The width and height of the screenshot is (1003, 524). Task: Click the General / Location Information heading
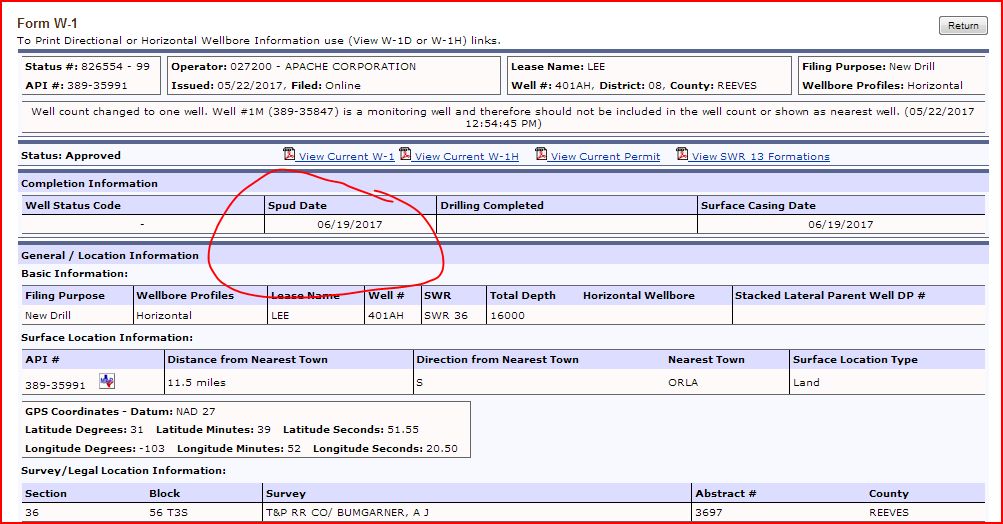coord(109,255)
